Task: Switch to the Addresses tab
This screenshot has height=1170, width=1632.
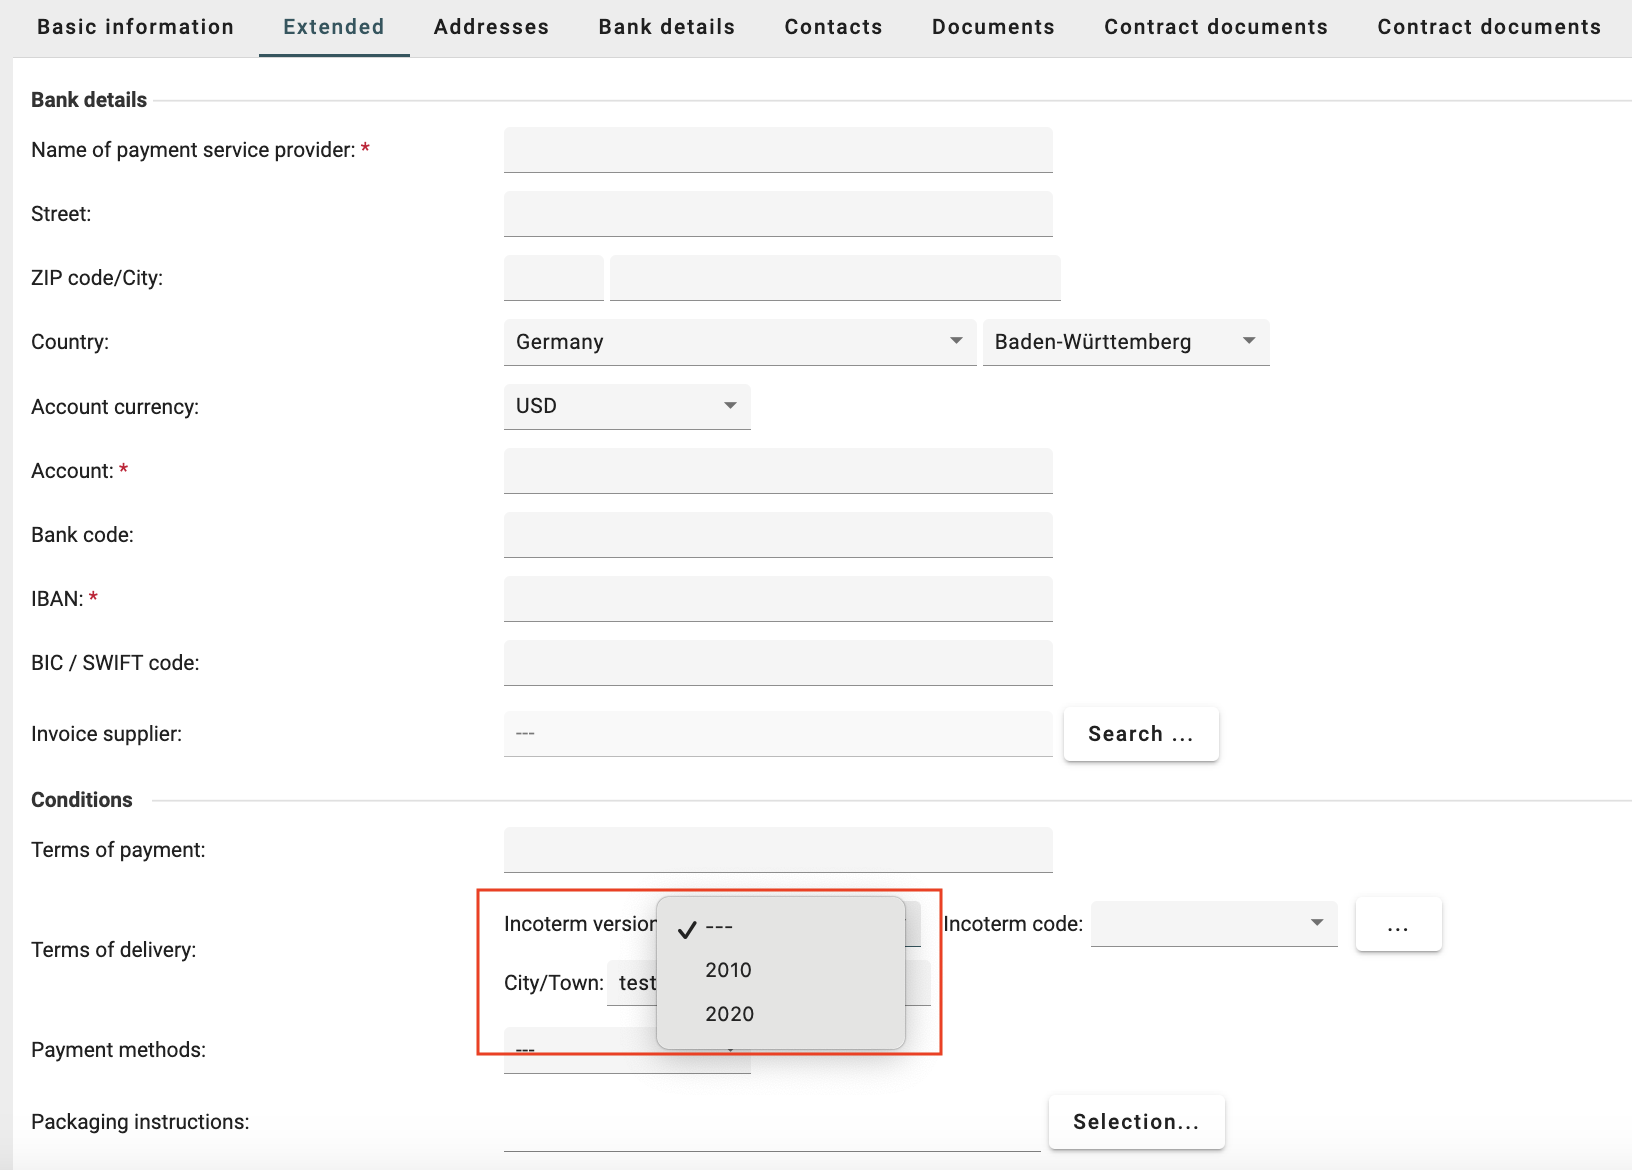Action: (x=491, y=27)
